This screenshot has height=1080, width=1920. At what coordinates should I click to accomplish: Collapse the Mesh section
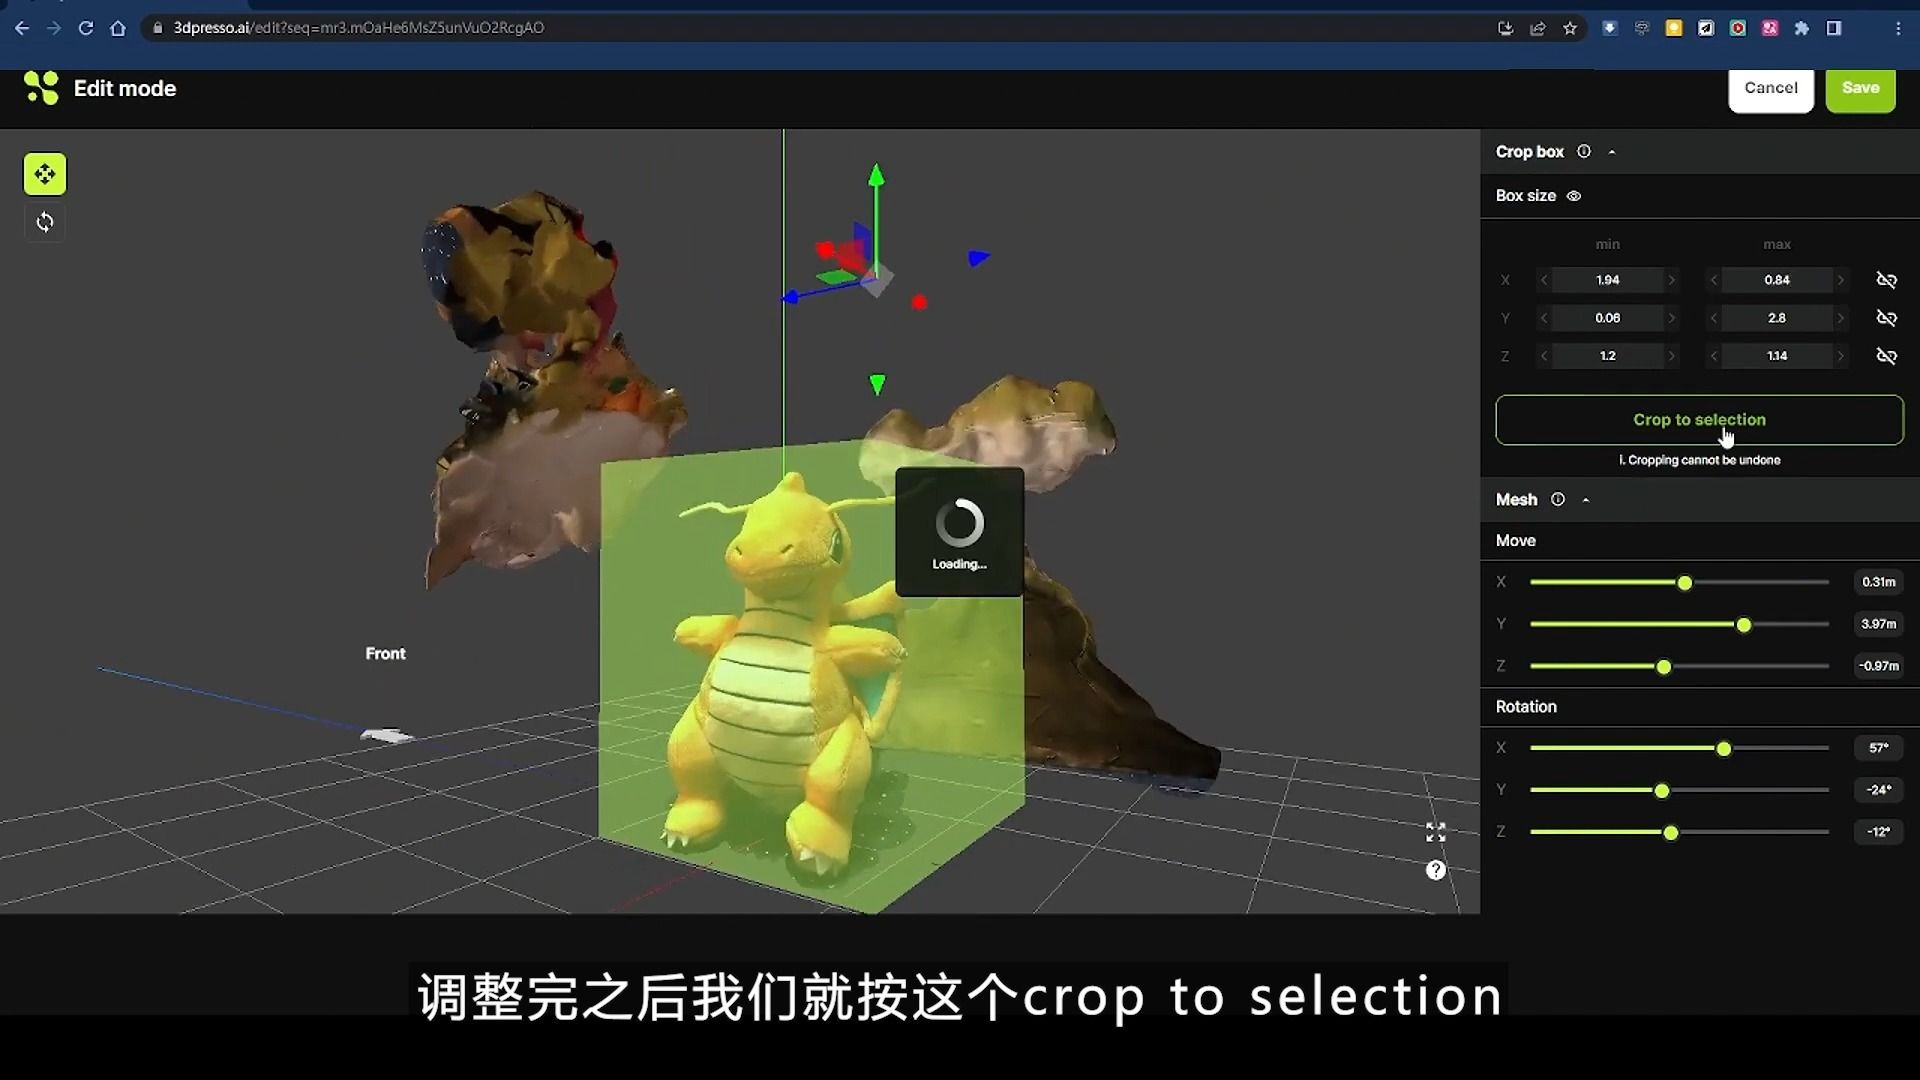point(1586,499)
